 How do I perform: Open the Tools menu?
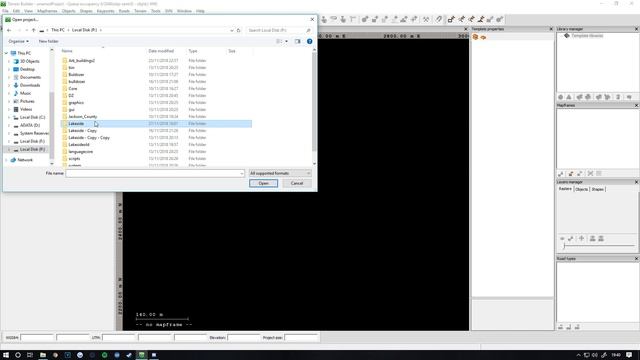point(156,11)
